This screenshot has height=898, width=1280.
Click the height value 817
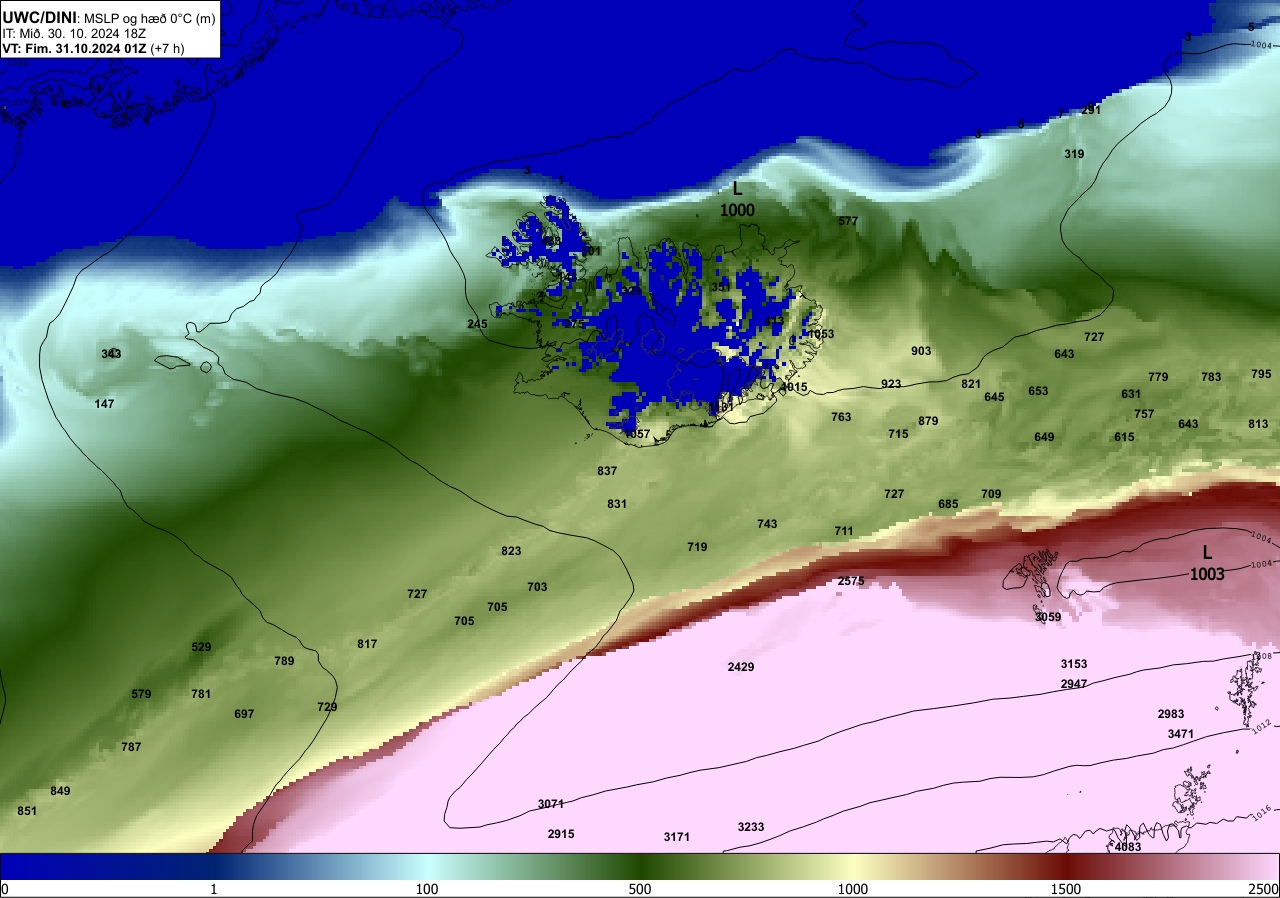367,644
